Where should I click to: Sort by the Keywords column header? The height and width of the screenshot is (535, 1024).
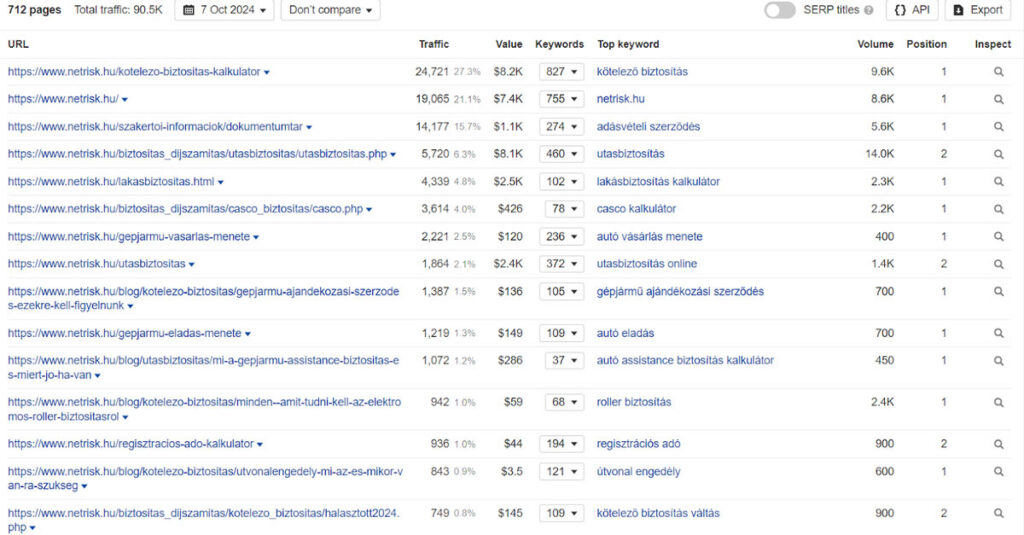click(x=559, y=44)
